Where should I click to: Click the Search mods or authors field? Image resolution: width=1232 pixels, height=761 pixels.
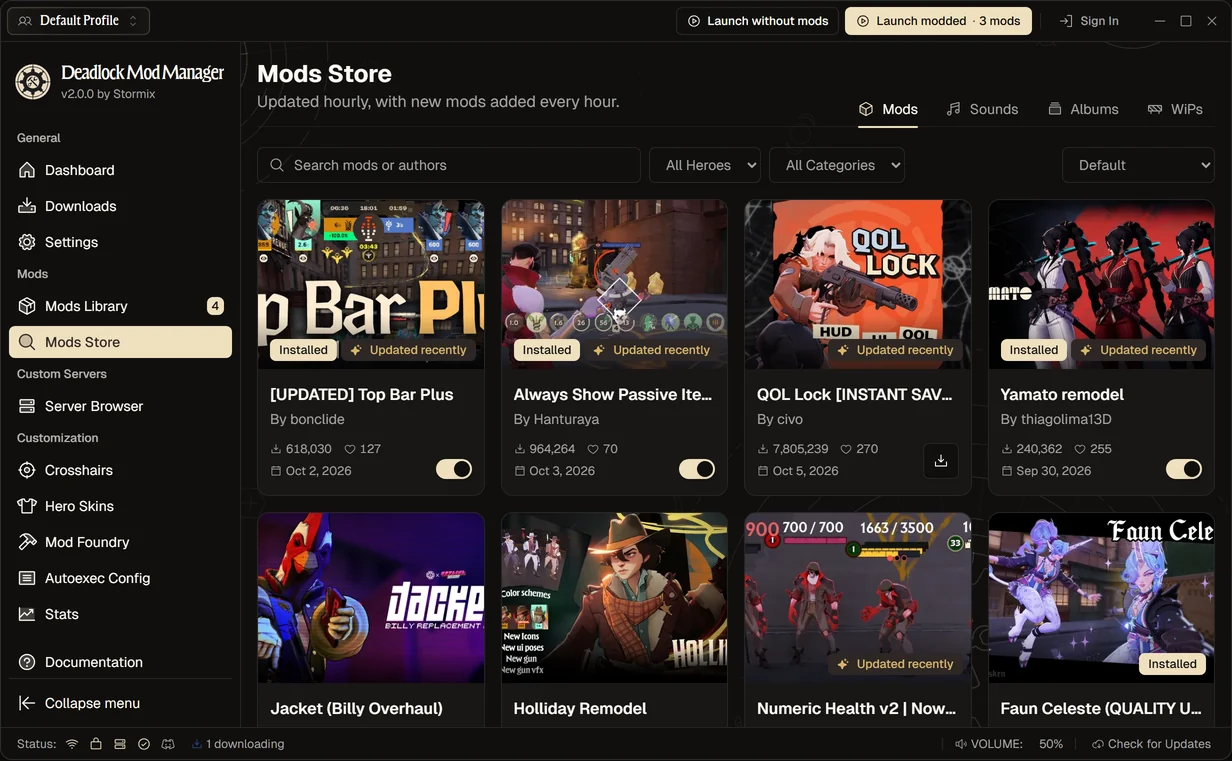click(x=449, y=165)
